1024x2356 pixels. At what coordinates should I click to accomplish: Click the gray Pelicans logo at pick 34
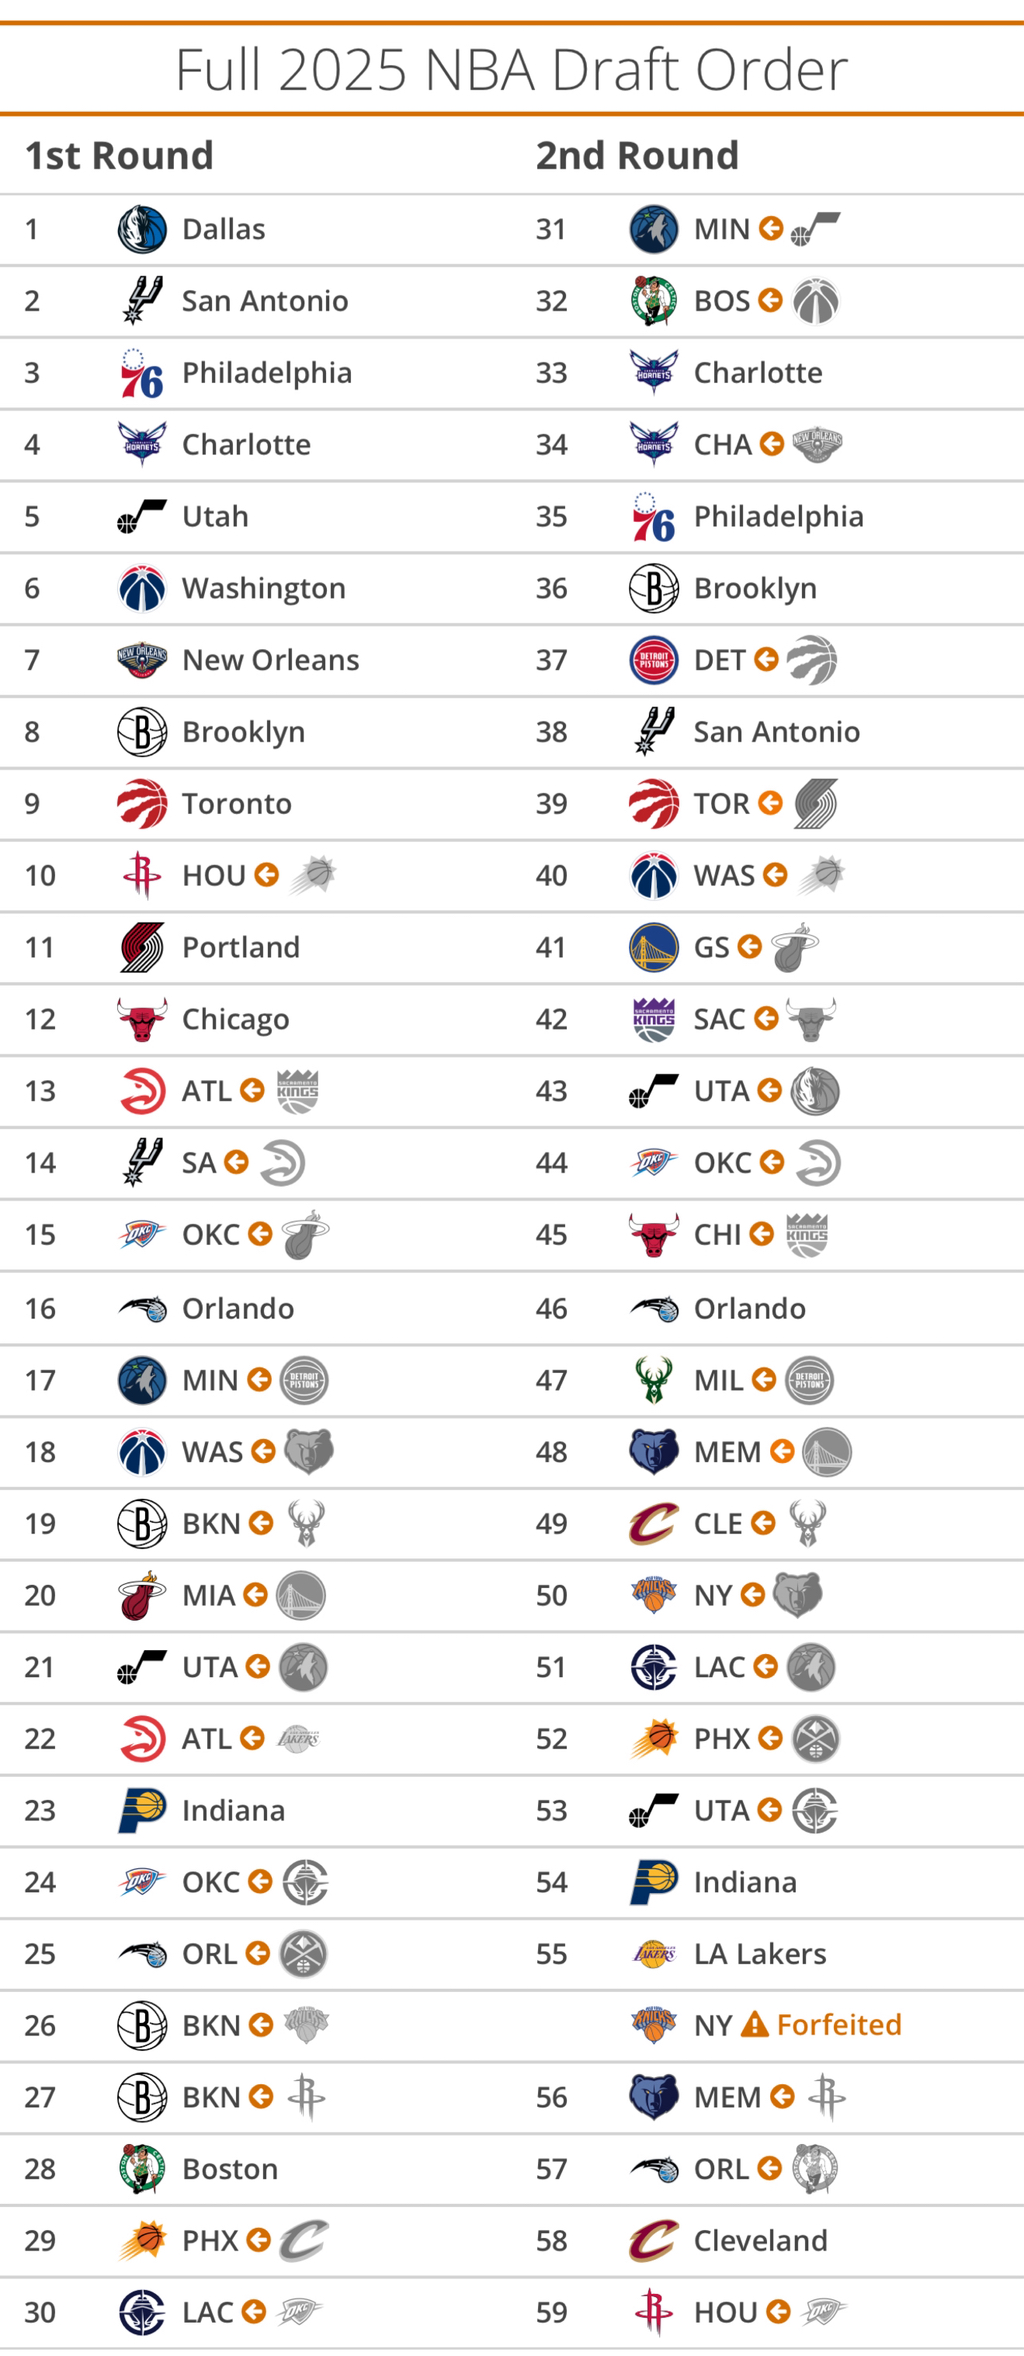(x=817, y=444)
